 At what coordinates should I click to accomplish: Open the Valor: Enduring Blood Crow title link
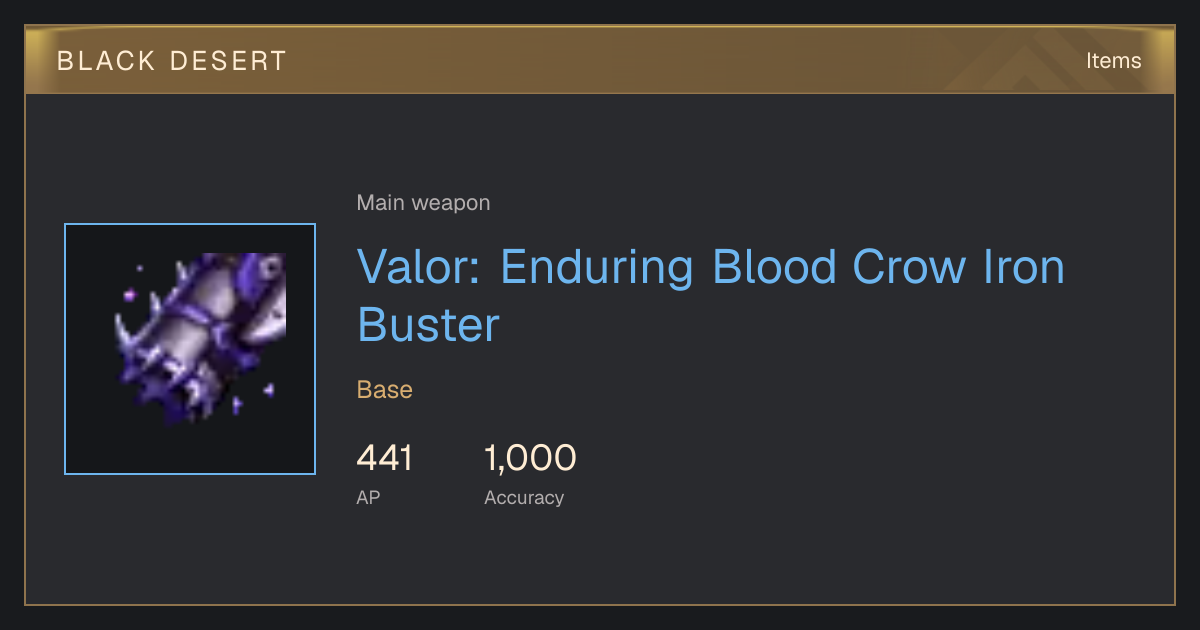point(711,296)
